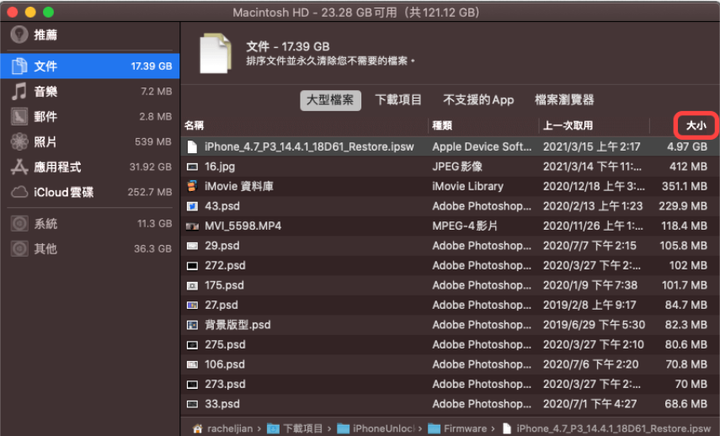Click the Recommendations lightbulb icon in sidebar

19,34
